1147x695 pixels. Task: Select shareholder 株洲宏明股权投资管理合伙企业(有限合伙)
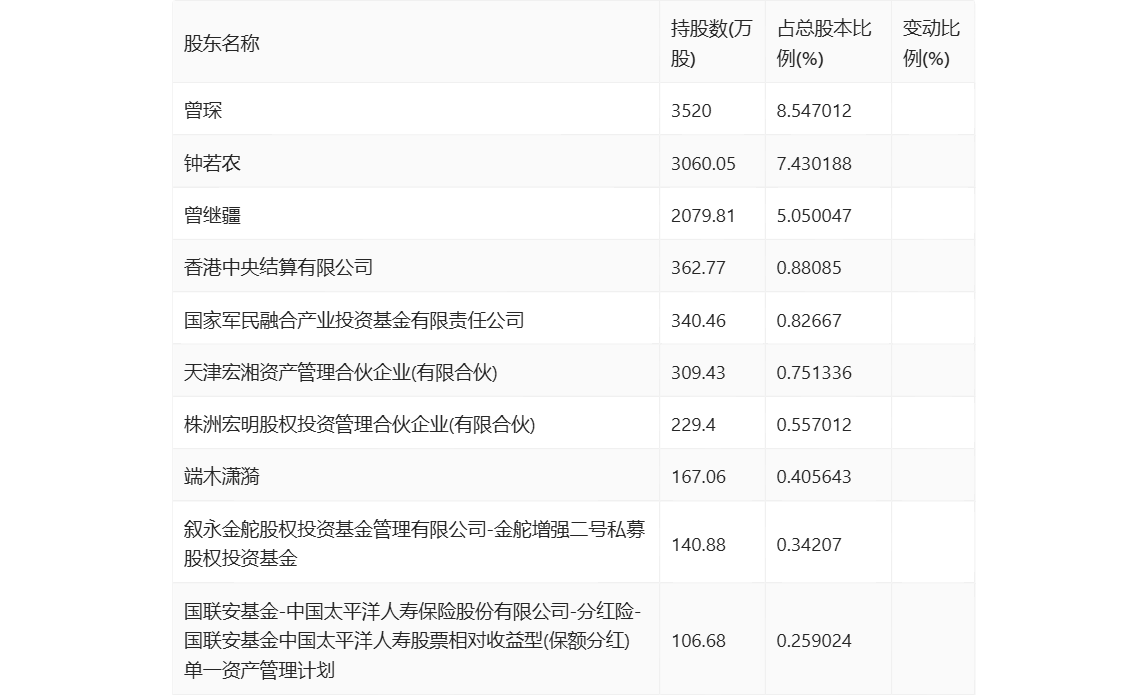tap(360, 424)
